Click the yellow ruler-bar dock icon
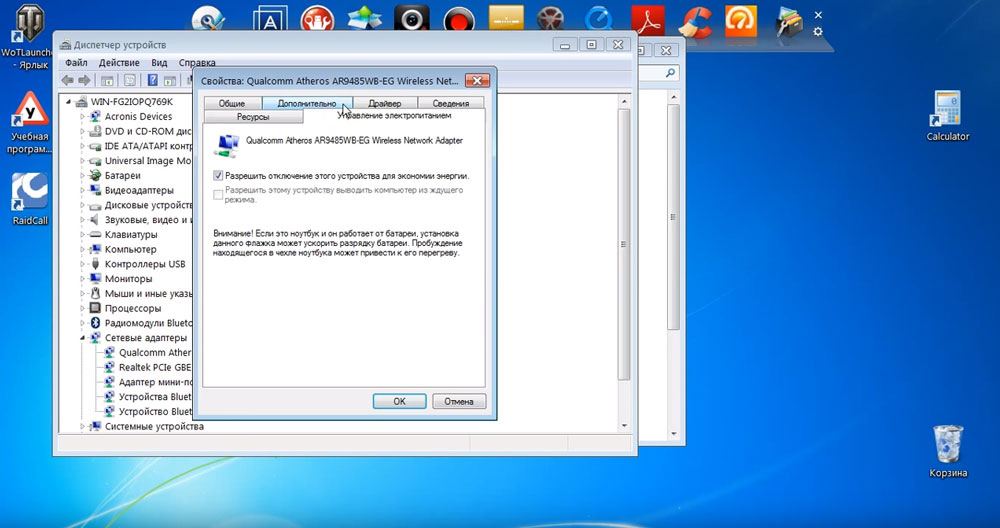Image resolution: width=1000 pixels, height=528 pixels. [506, 18]
